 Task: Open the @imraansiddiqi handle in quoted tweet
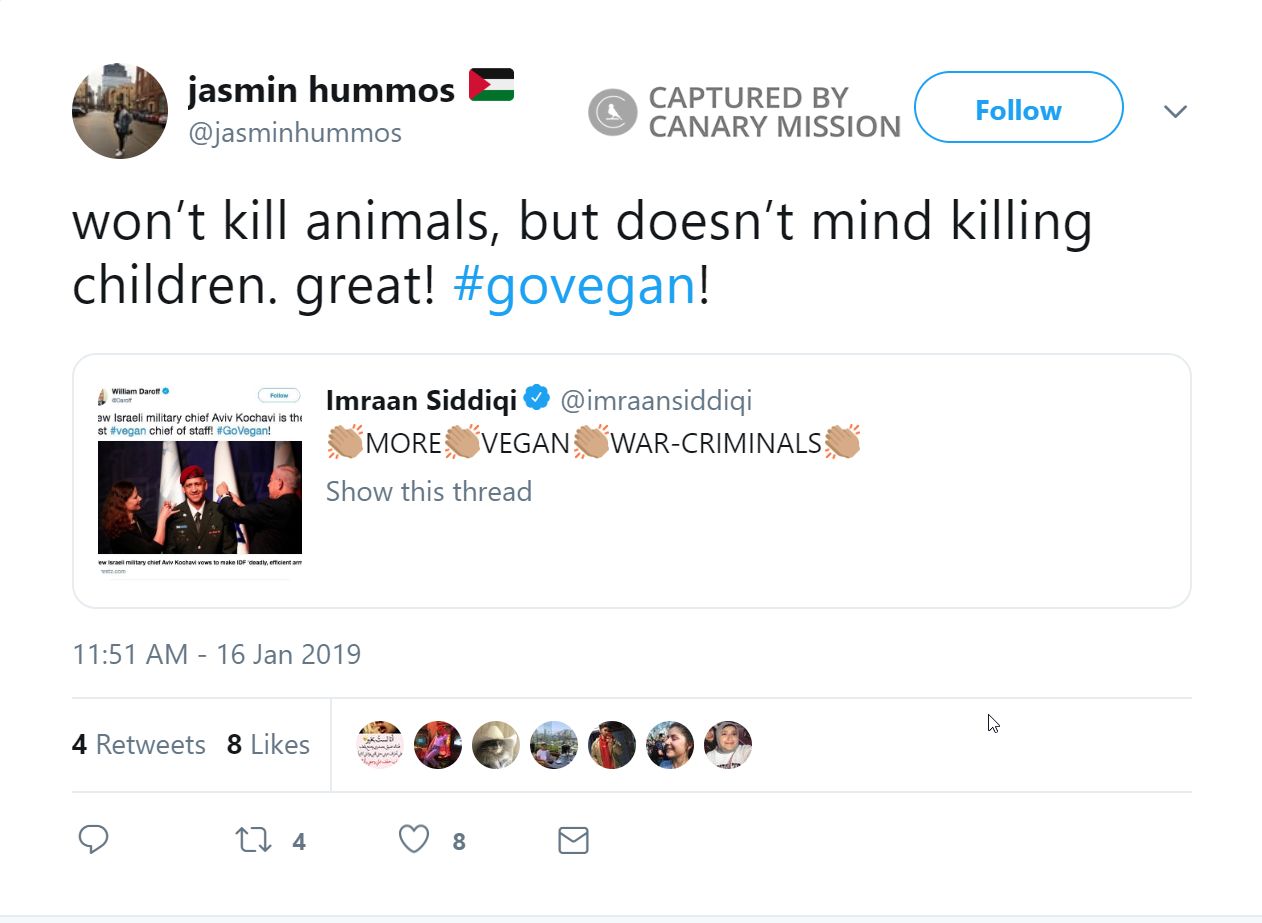pos(656,401)
